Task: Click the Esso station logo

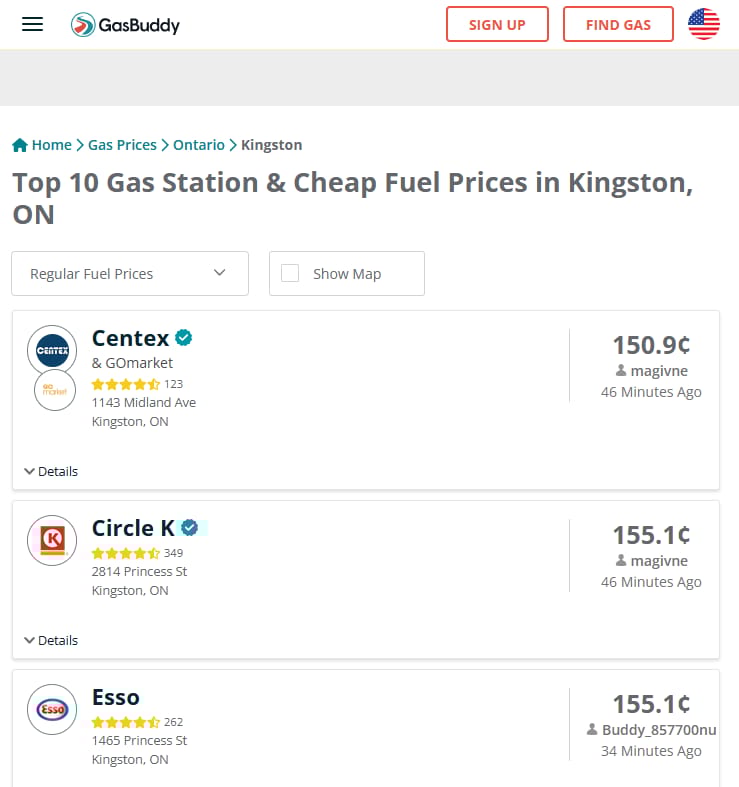Action: tap(52, 709)
